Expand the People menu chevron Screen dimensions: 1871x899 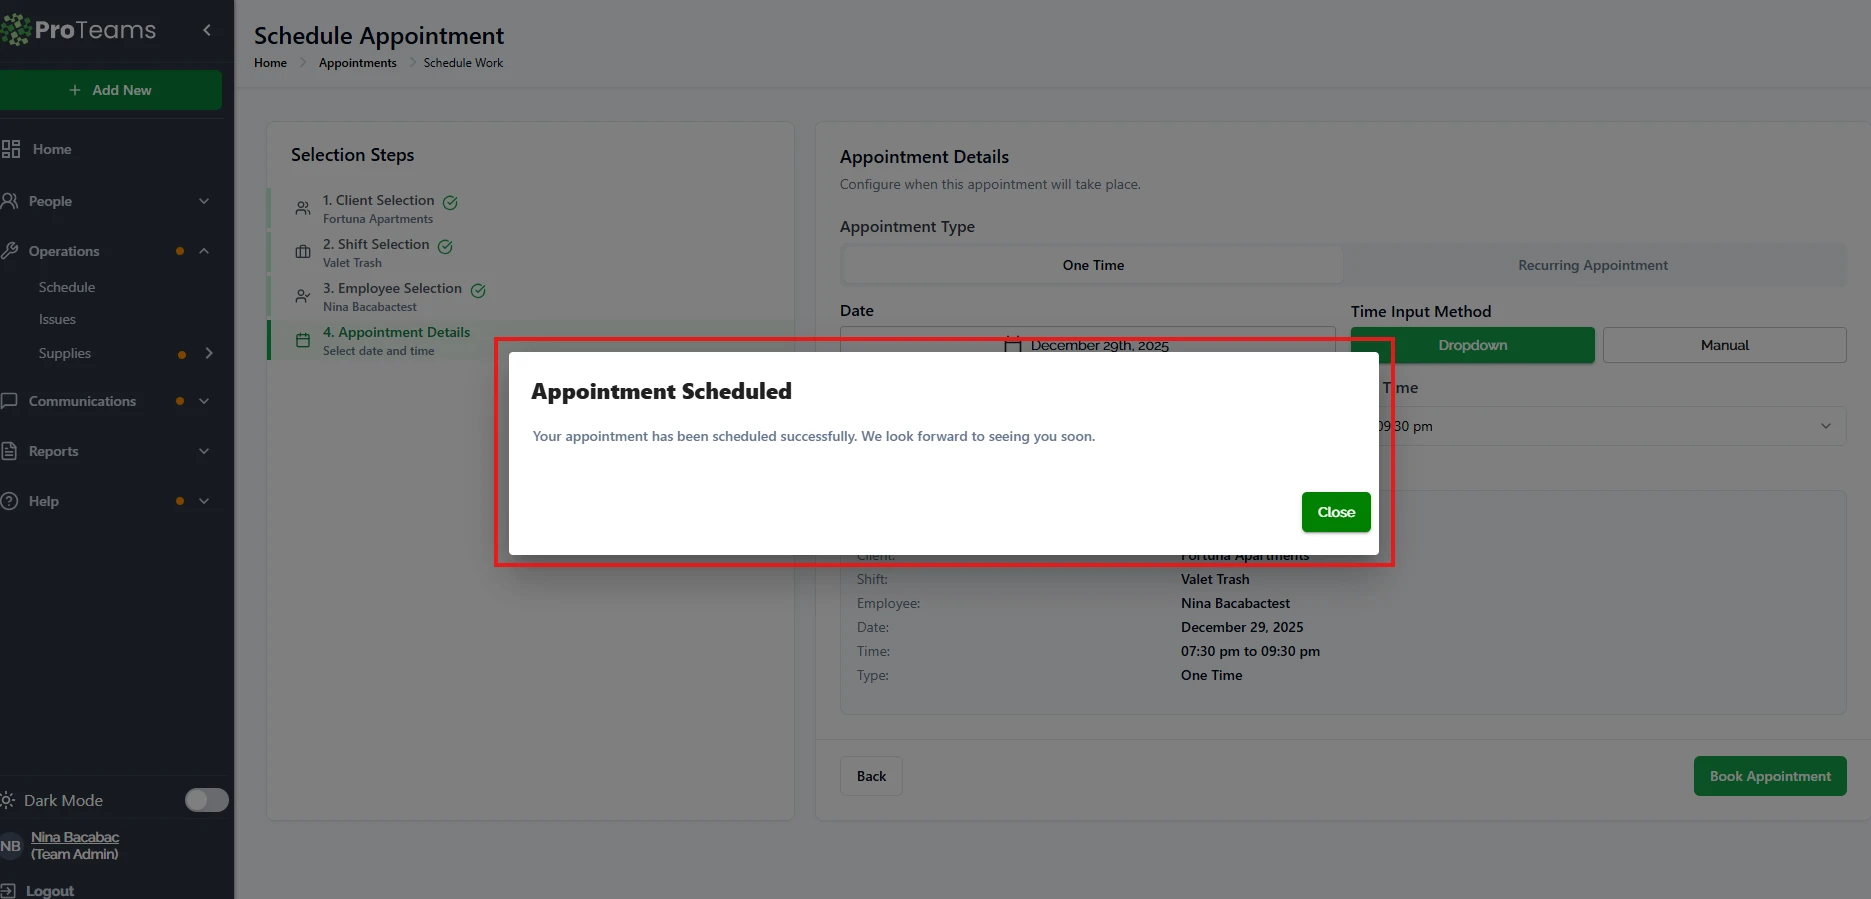204,201
